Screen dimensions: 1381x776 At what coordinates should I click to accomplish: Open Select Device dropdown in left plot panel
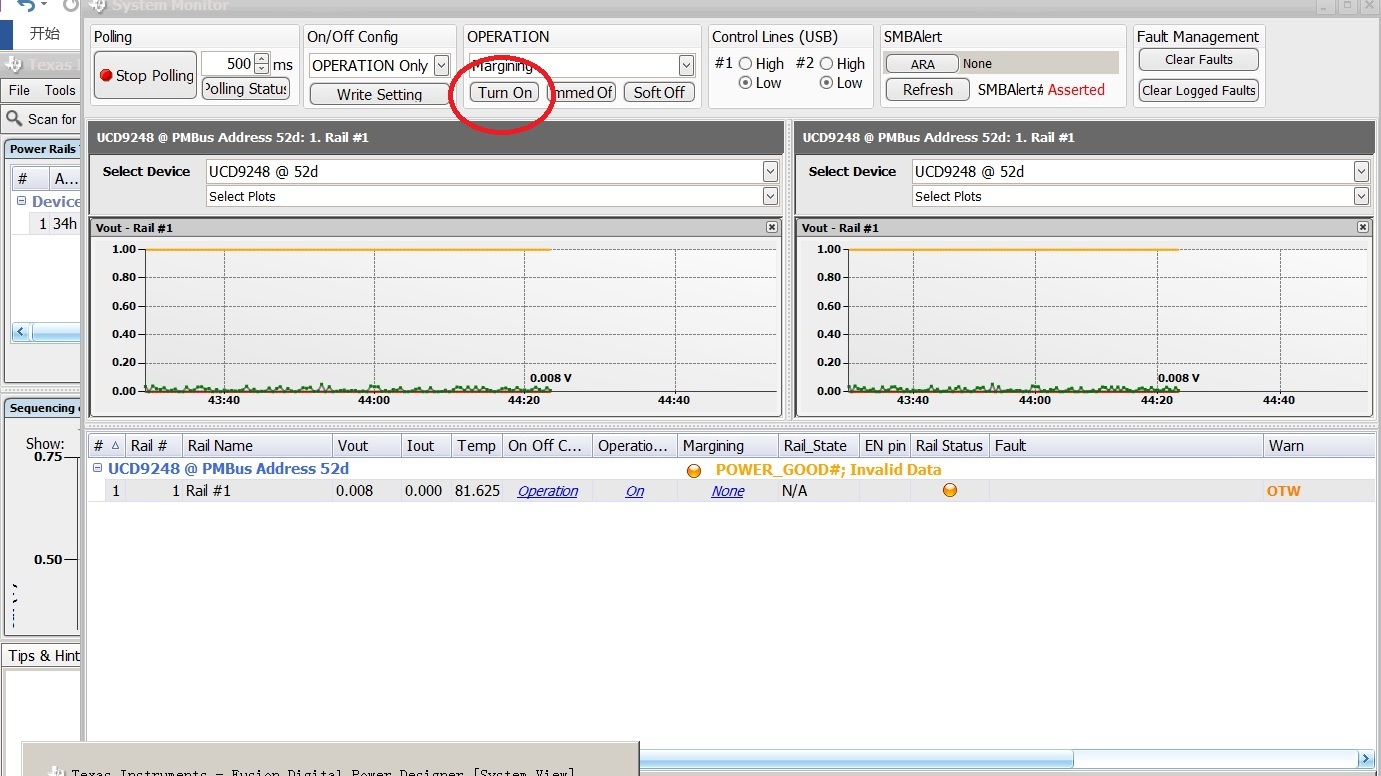[x=770, y=172]
